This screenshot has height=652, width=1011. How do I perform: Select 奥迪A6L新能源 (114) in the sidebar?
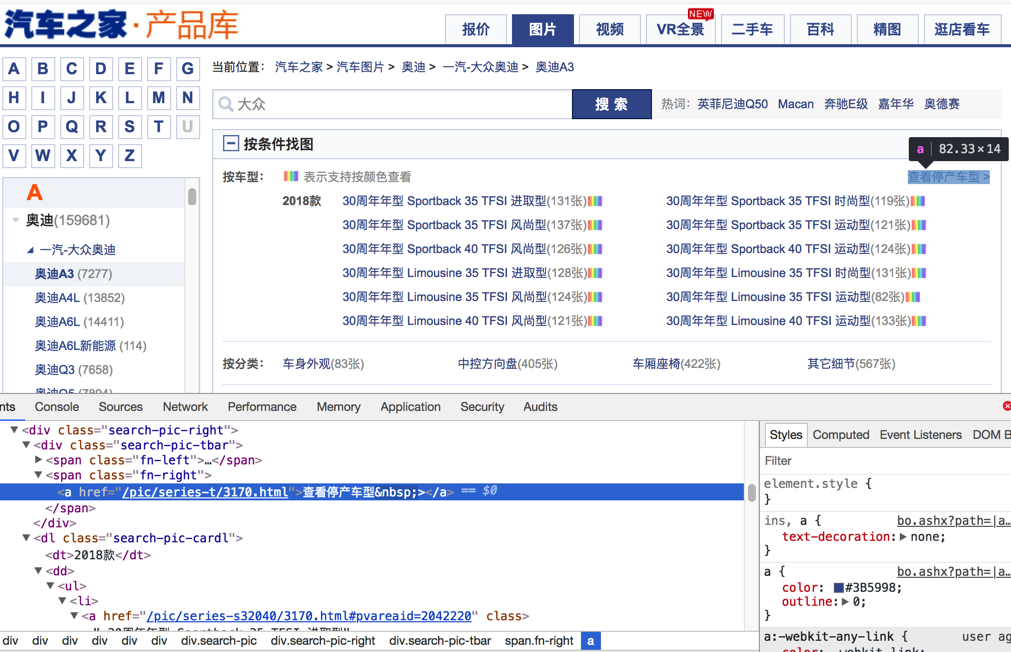(90, 346)
